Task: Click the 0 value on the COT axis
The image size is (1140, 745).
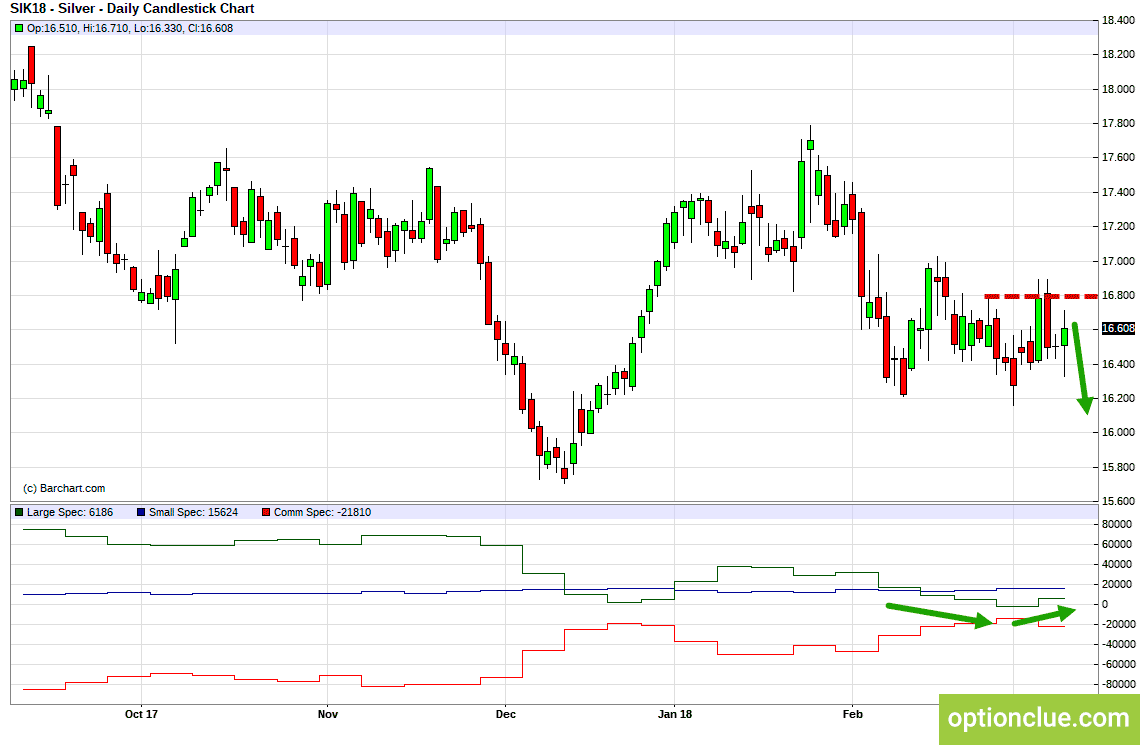Action: [x=1106, y=604]
